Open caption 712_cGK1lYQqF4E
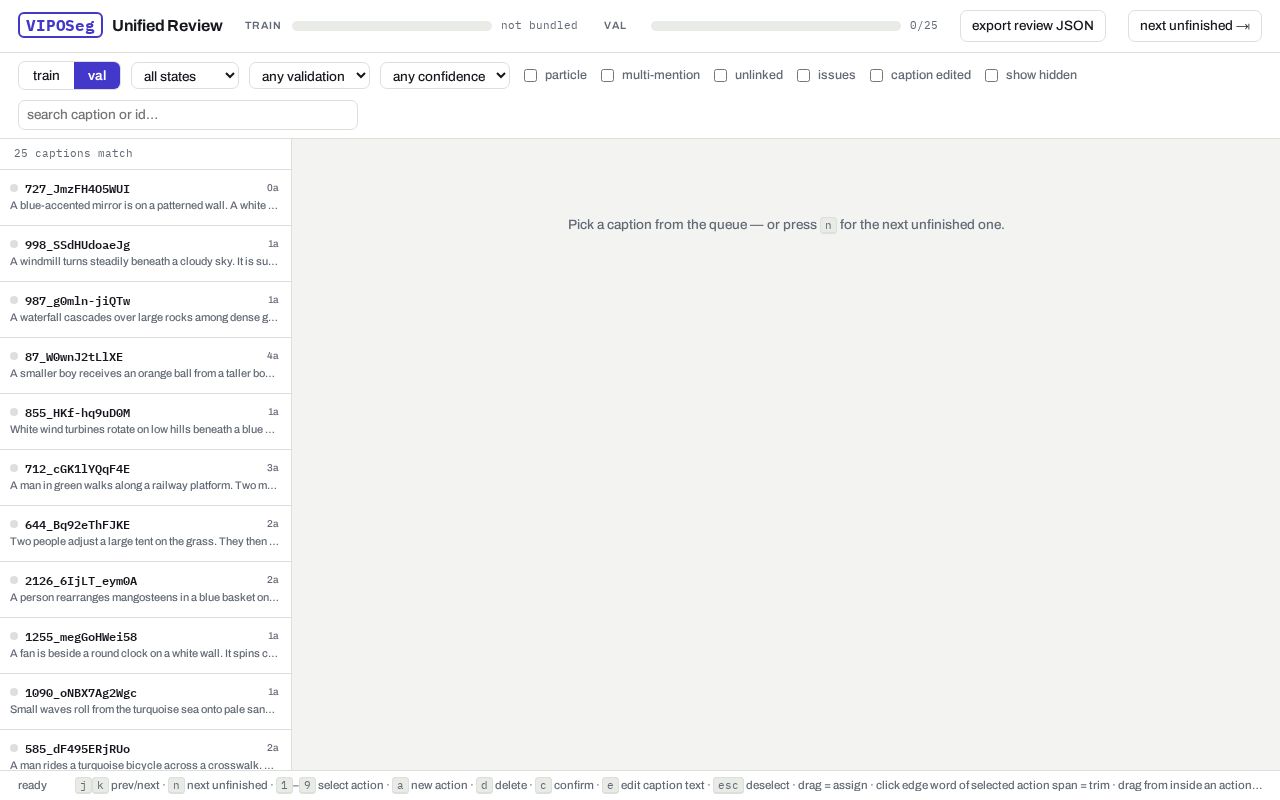The image size is (1280, 800). coord(145,477)
